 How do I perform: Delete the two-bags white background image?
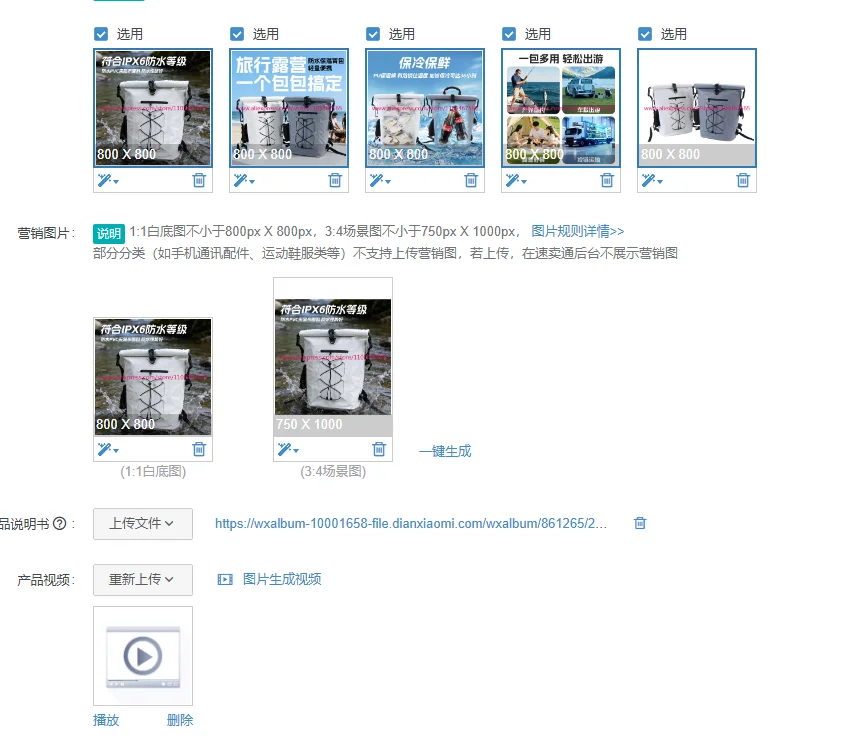point(743,180)
